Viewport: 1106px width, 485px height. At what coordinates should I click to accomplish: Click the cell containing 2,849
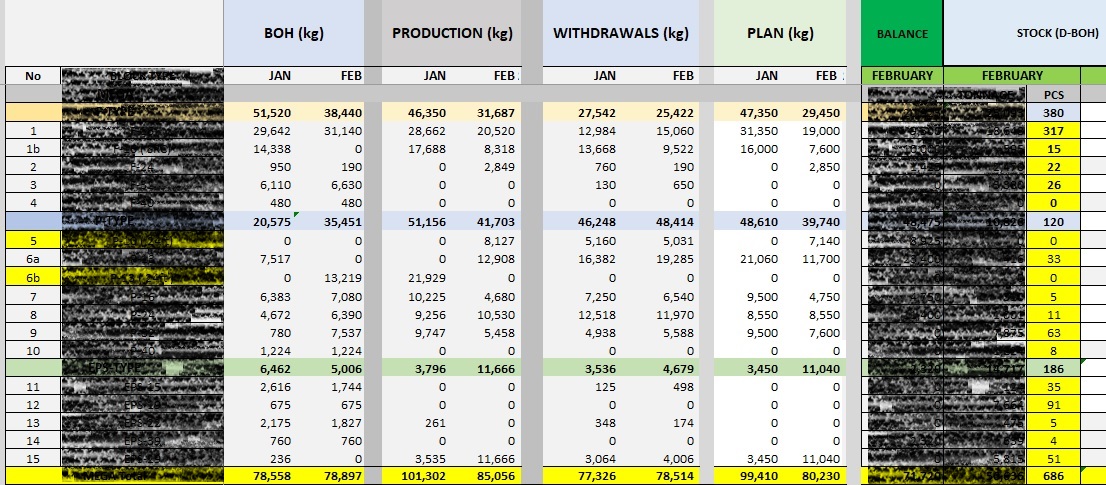coord(500,167)
